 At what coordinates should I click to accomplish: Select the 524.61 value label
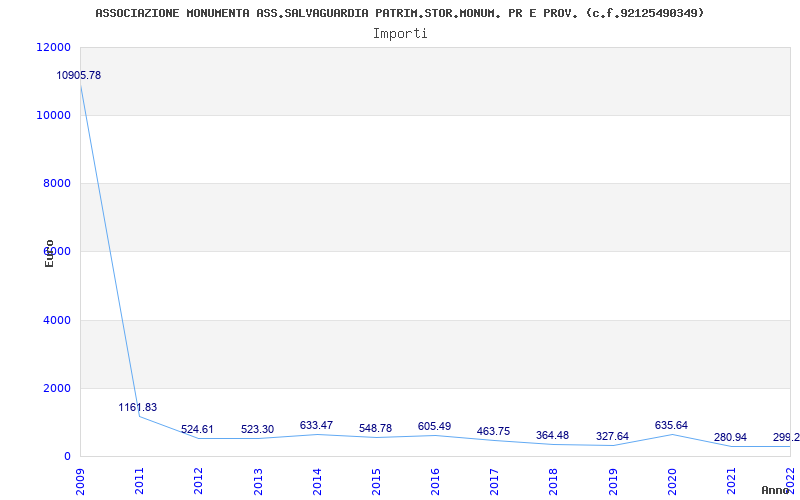click(197, 429)
